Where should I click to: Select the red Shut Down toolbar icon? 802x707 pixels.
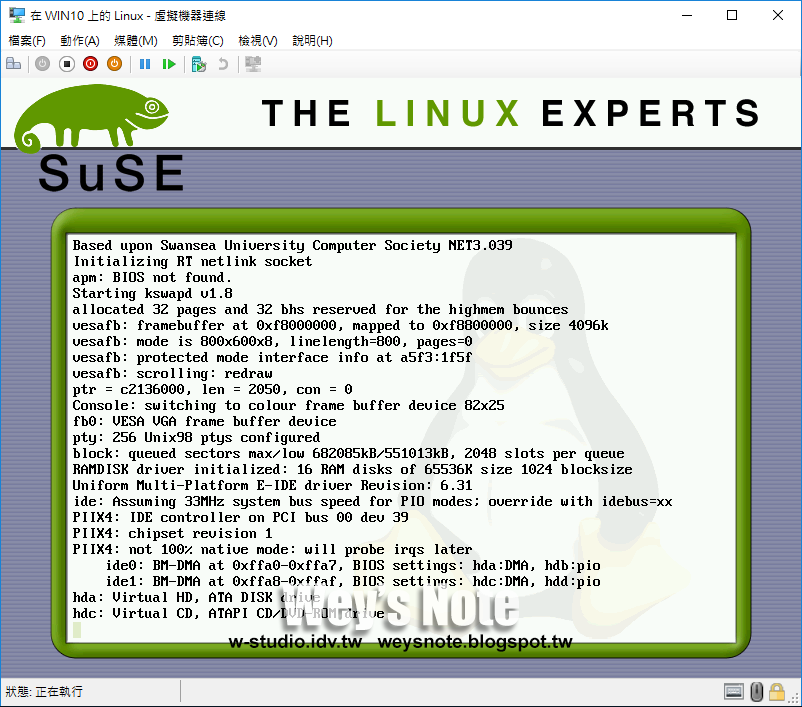point(90,63)
